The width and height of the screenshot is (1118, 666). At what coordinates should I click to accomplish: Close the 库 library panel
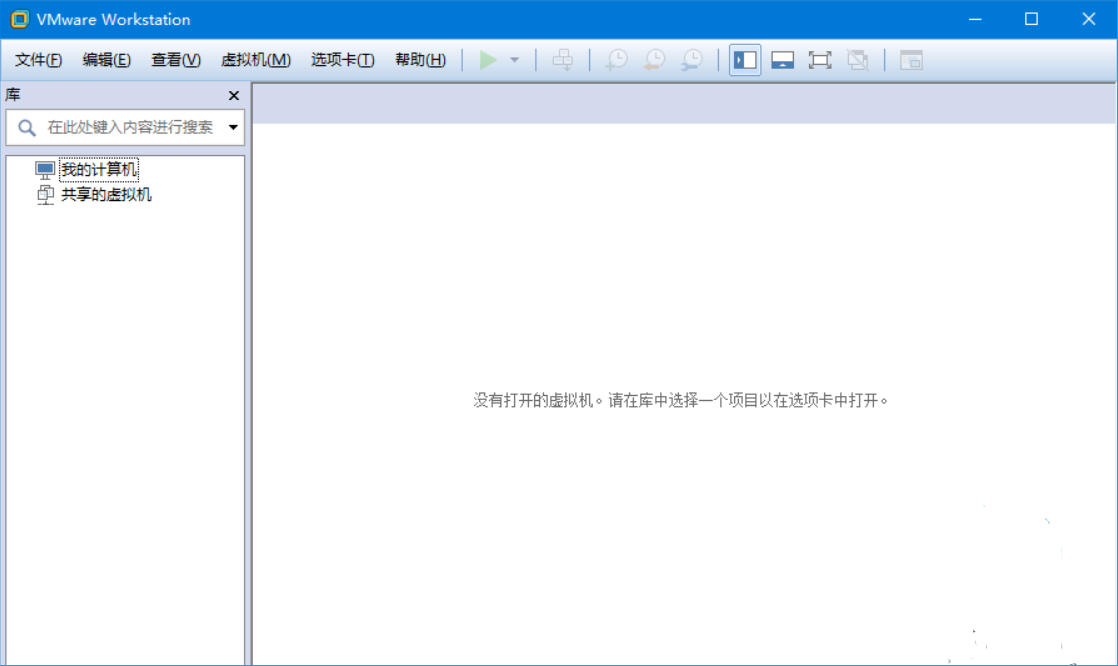point(233,96)
